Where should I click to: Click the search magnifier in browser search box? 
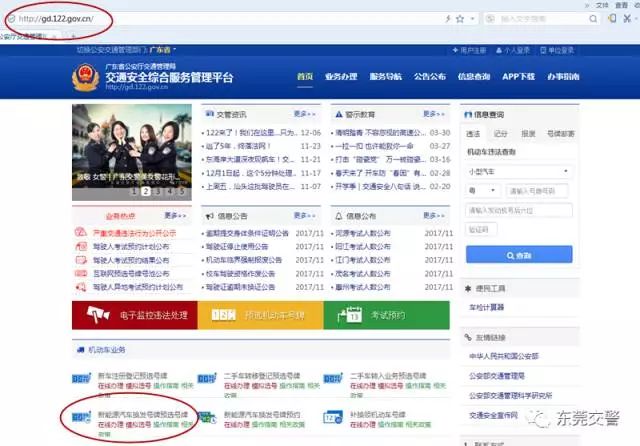(593, 19)
